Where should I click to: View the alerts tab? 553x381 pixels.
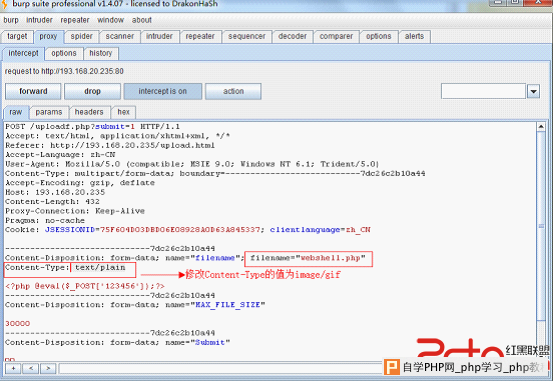pyautogui.click(x=414, y=36)
